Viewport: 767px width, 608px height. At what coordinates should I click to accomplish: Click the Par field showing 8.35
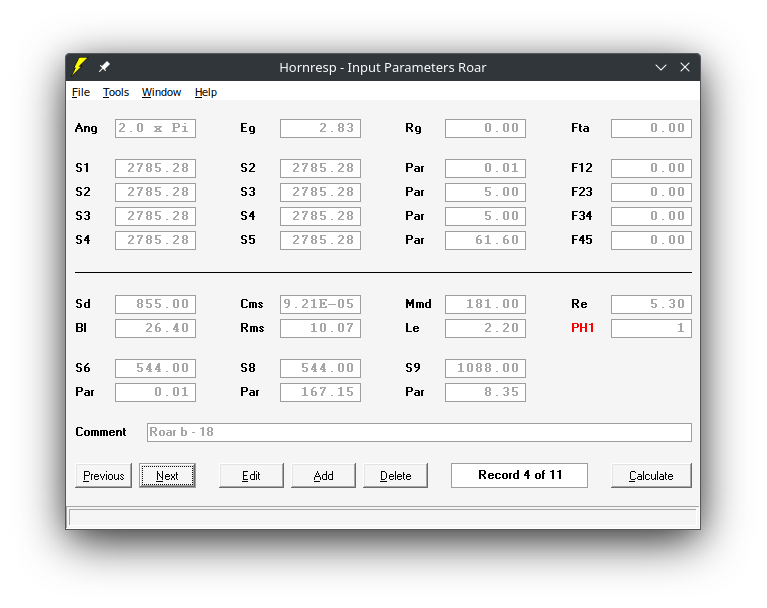[x=485, y=392]
